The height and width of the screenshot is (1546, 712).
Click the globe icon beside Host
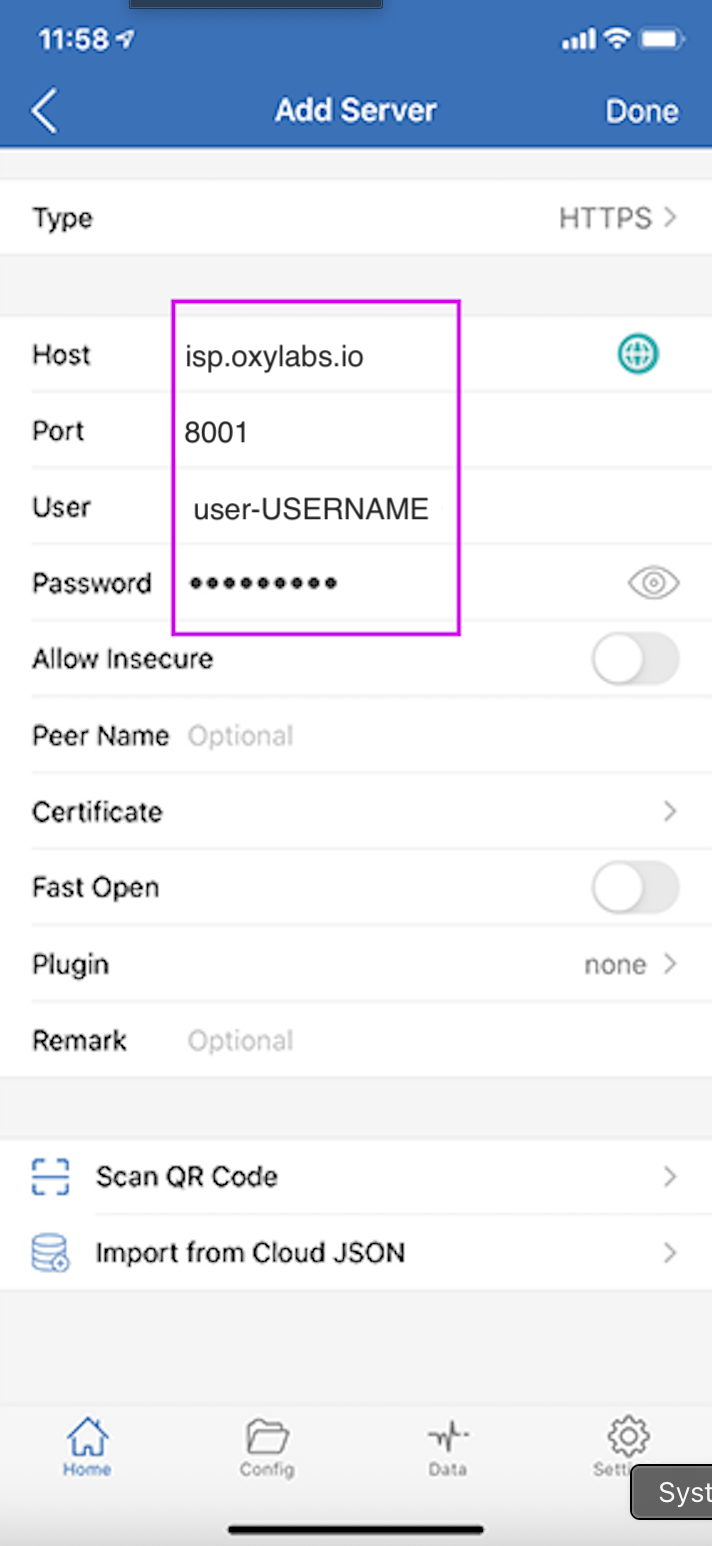click(x=638, y=355)
